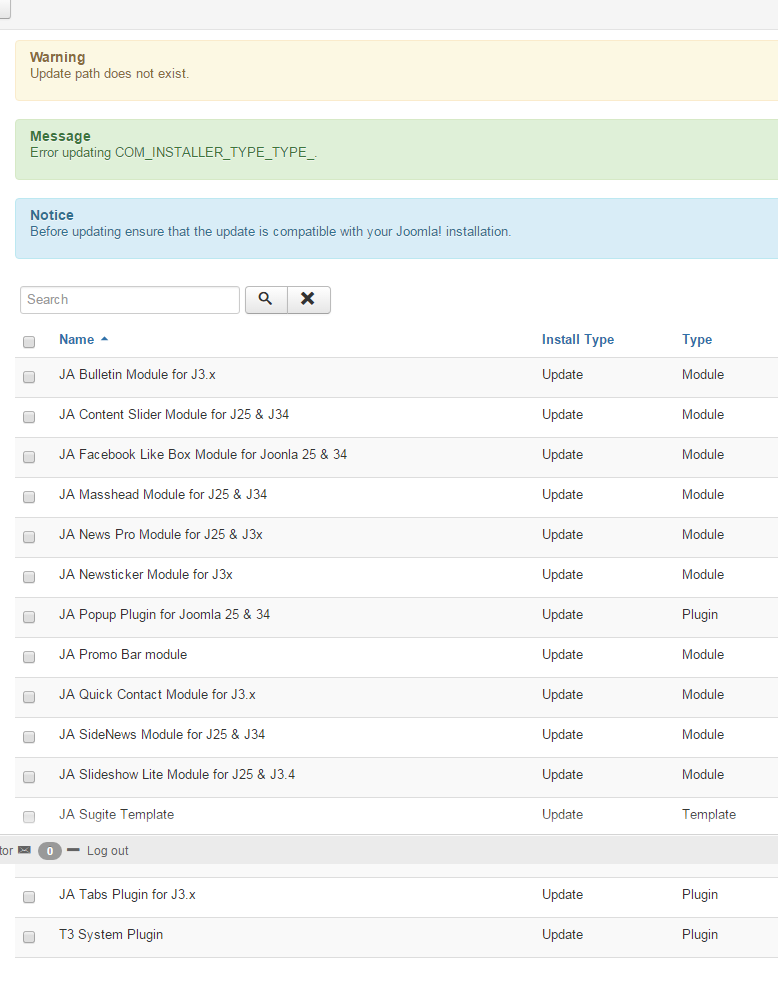This screenshot has width=778, height=998.
Task: Tick JA Newsticker Module checkbox
Action: click(x=29, y=577)
